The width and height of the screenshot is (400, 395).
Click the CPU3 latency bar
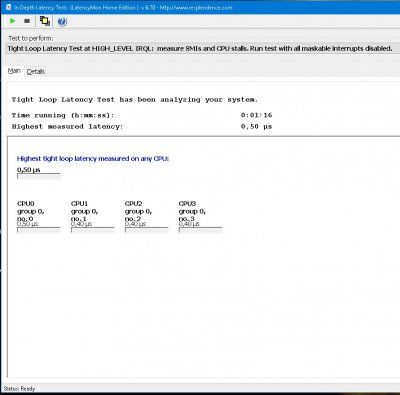200,230
